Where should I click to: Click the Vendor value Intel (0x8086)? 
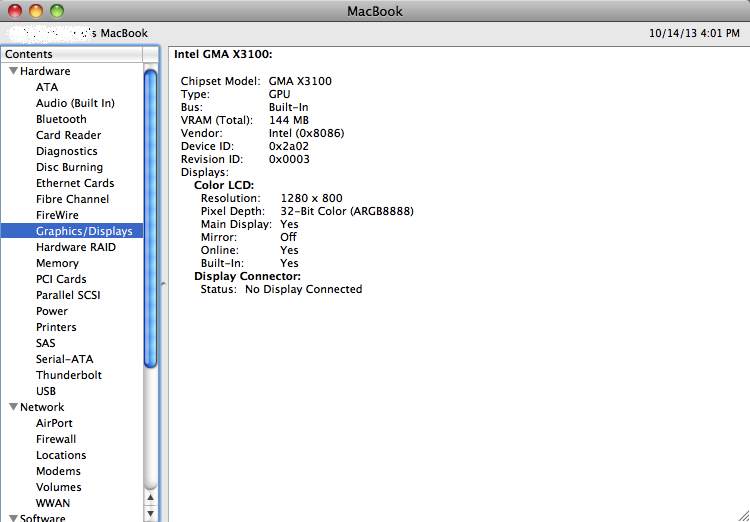coord(307,133)
